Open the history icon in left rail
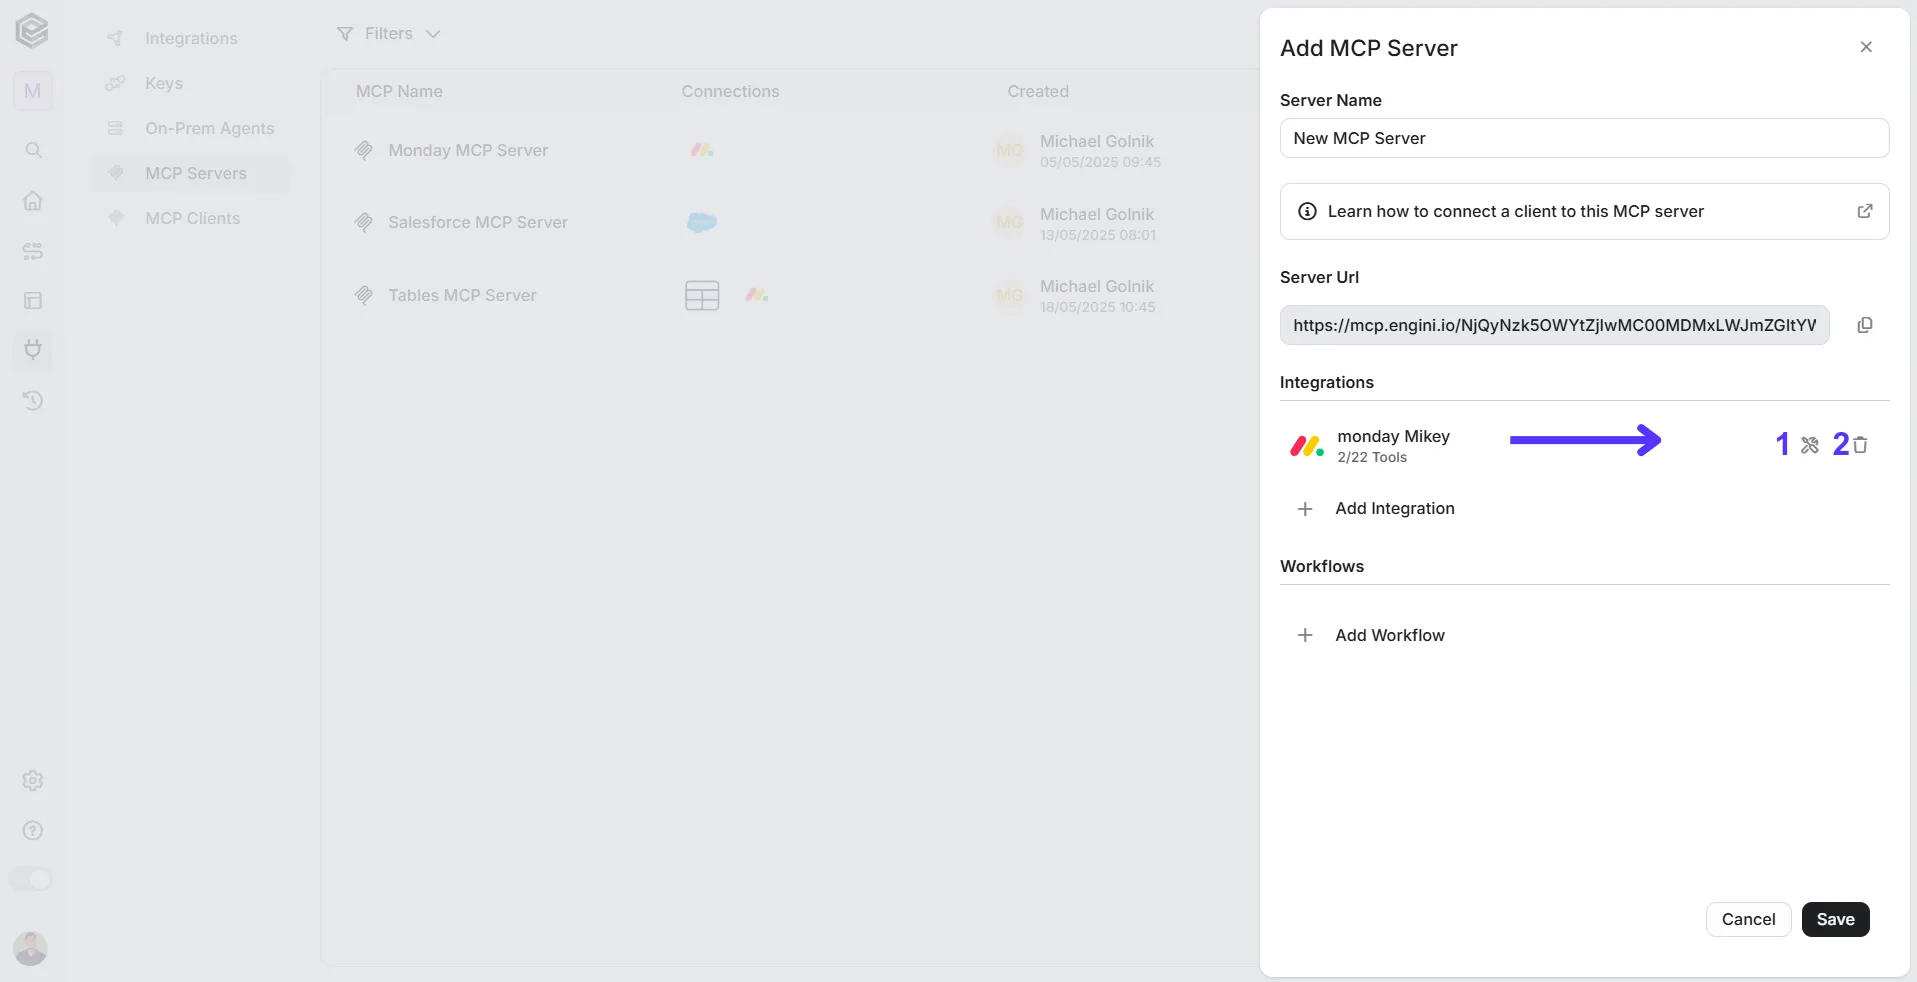1917x982 pixels. 33,400
